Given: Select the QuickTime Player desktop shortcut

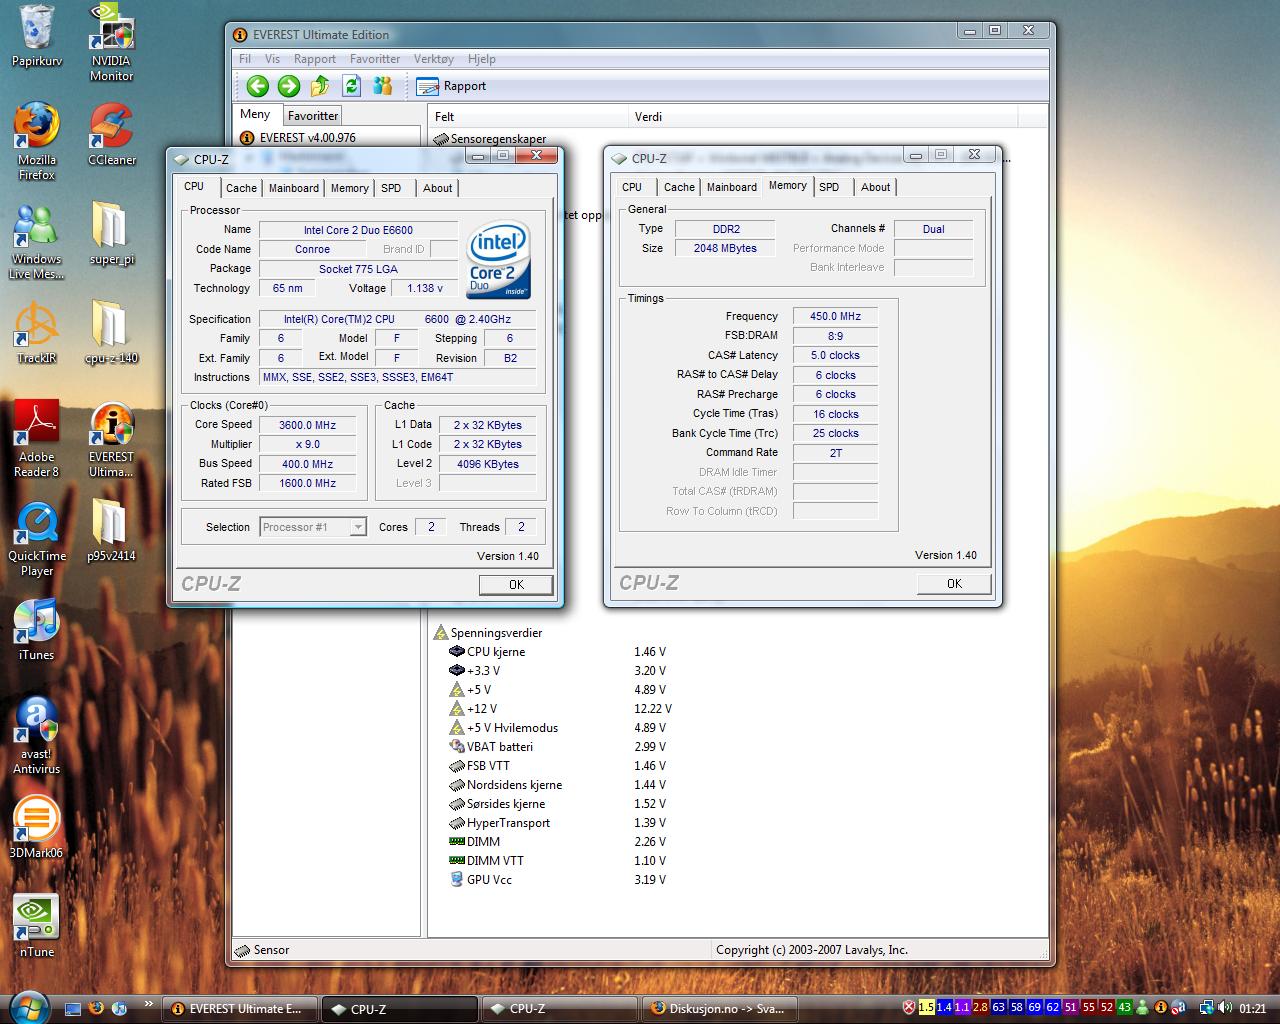Looking at the screenshot, I should (37, 538).
